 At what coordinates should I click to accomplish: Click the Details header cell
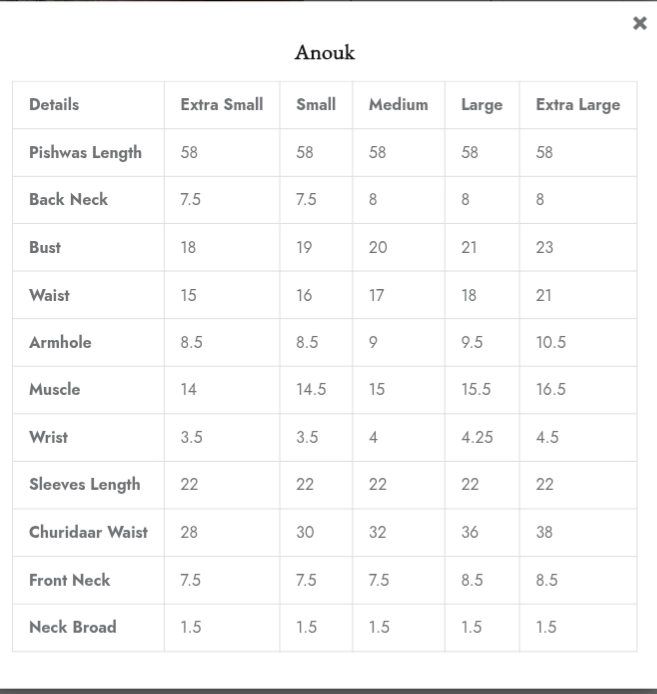(54, 104)
